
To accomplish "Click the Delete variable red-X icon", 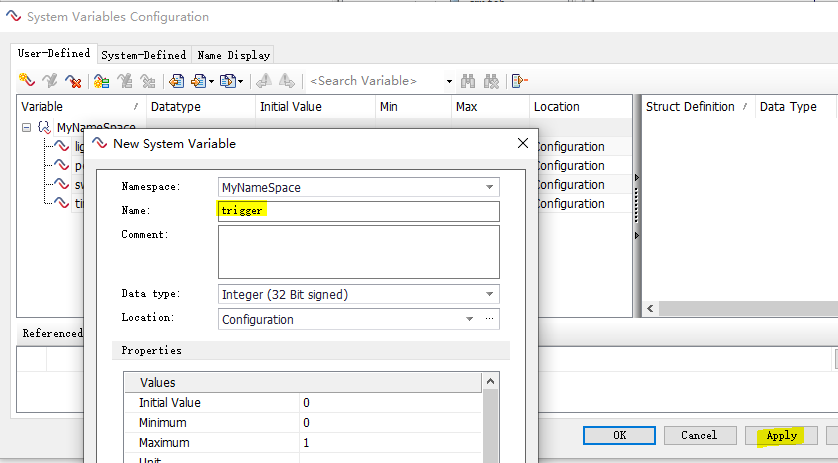I will (73, 81).
